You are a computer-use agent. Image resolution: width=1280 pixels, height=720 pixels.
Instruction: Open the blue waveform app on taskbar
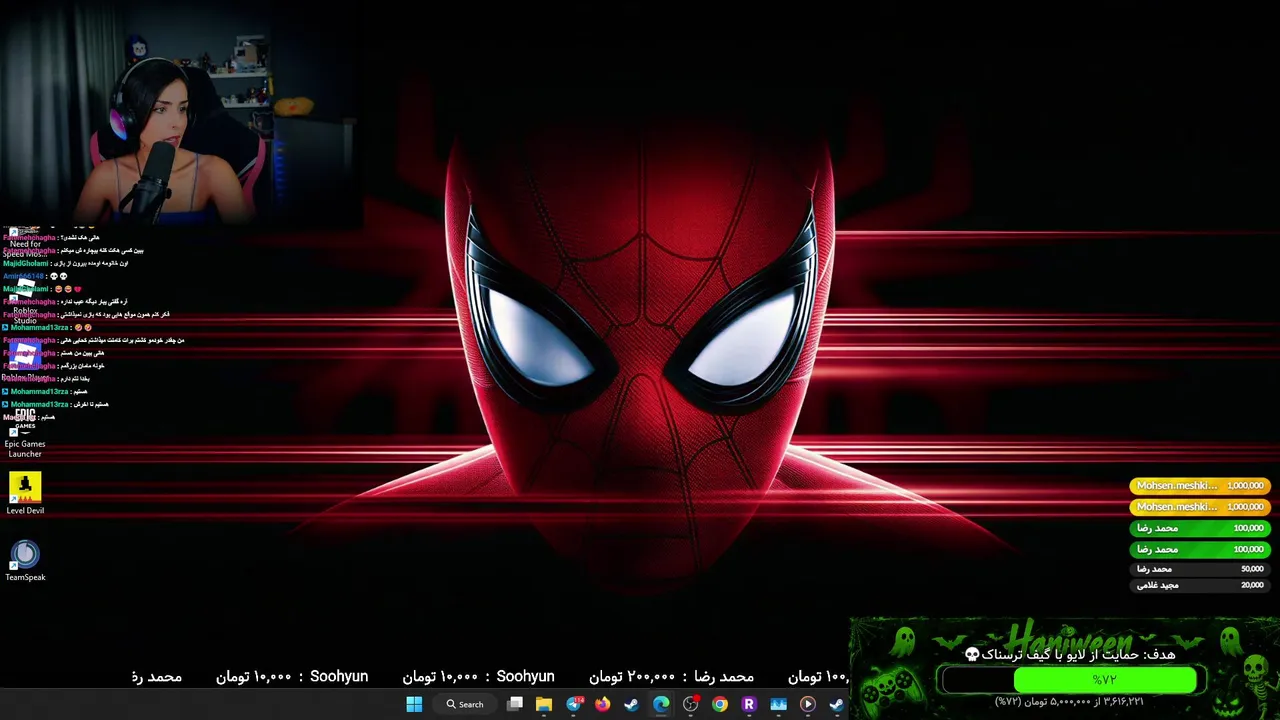778,704
